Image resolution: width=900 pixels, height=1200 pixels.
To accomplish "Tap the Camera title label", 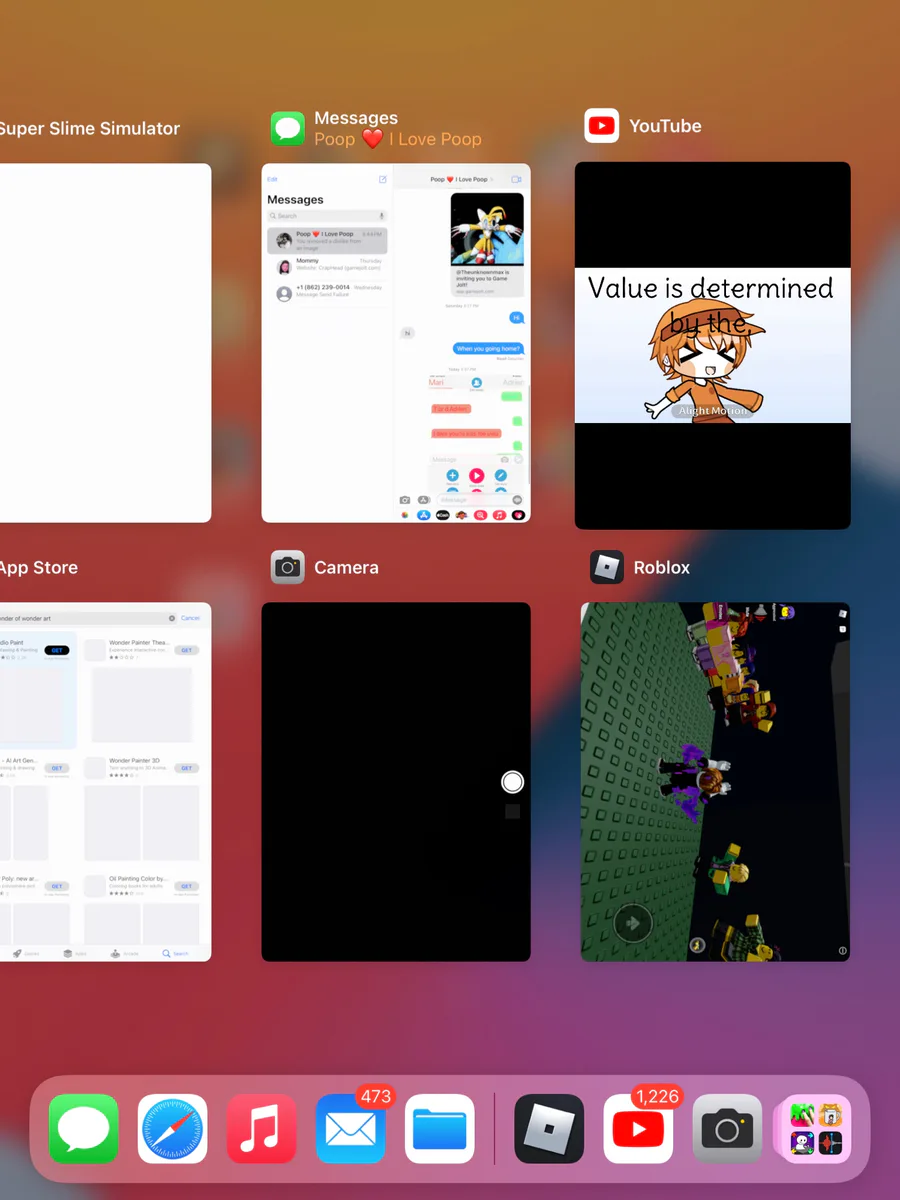I will pyautogui.click(x=346, y=567).
